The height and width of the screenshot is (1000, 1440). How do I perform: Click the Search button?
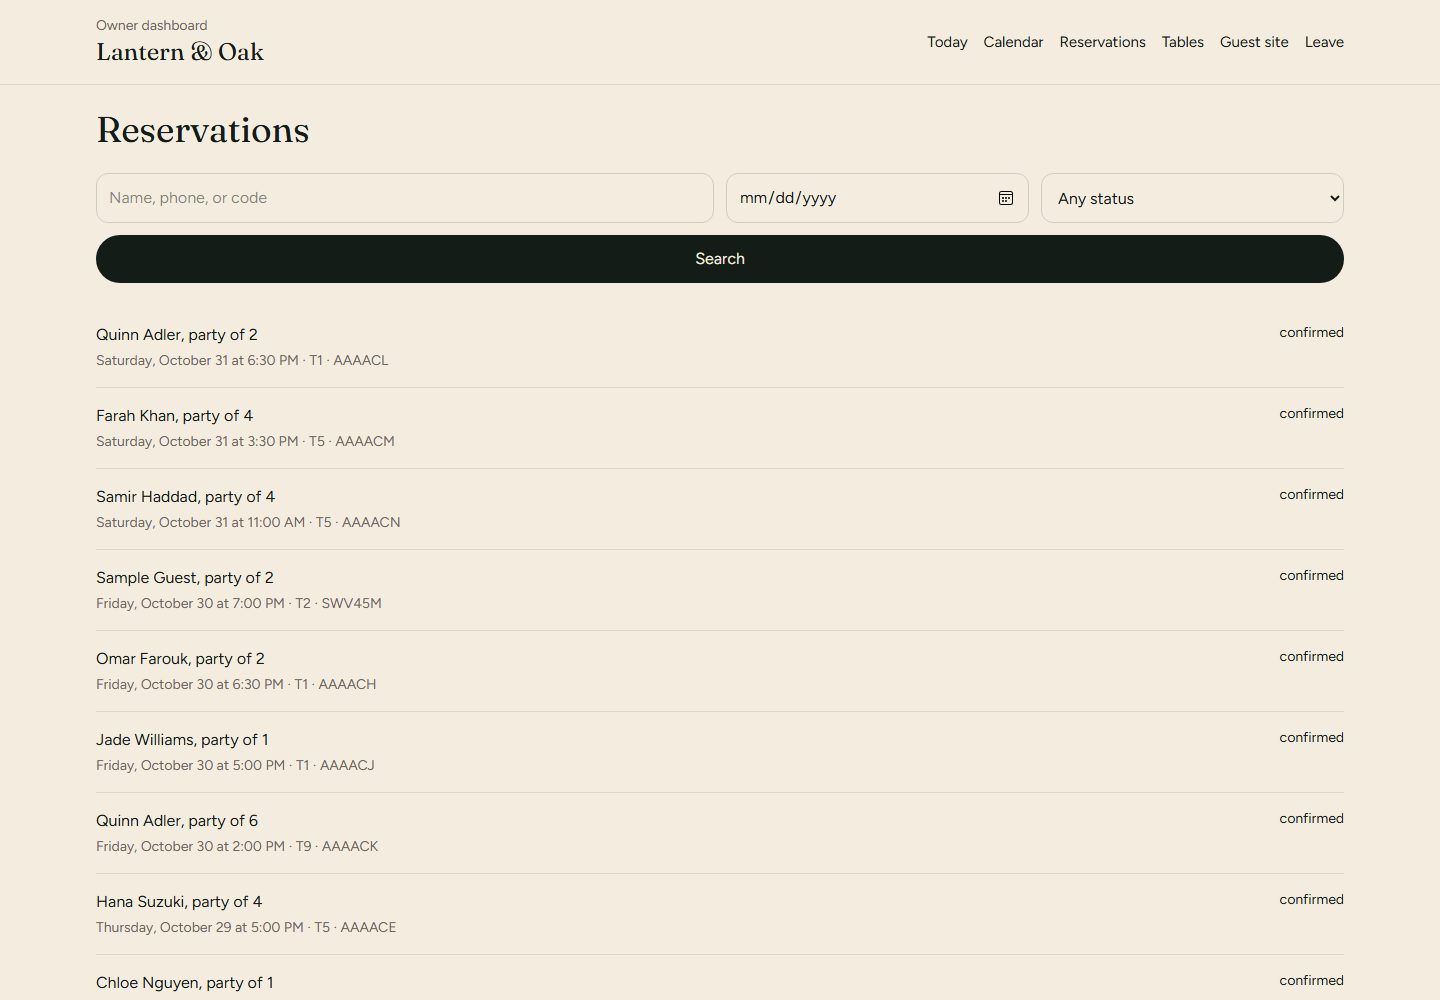click(720, 259)
